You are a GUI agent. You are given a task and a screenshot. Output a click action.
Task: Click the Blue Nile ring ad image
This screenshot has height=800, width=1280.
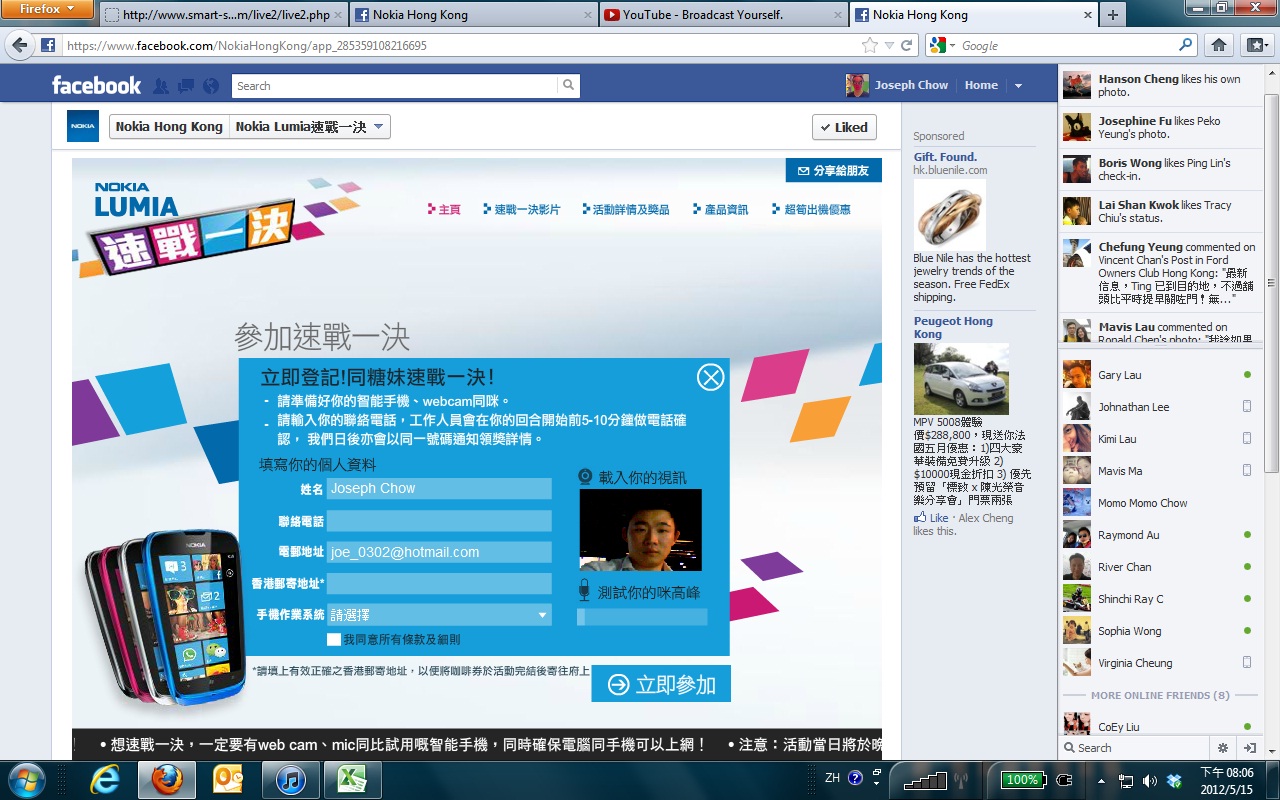click(x=949, y=215)
